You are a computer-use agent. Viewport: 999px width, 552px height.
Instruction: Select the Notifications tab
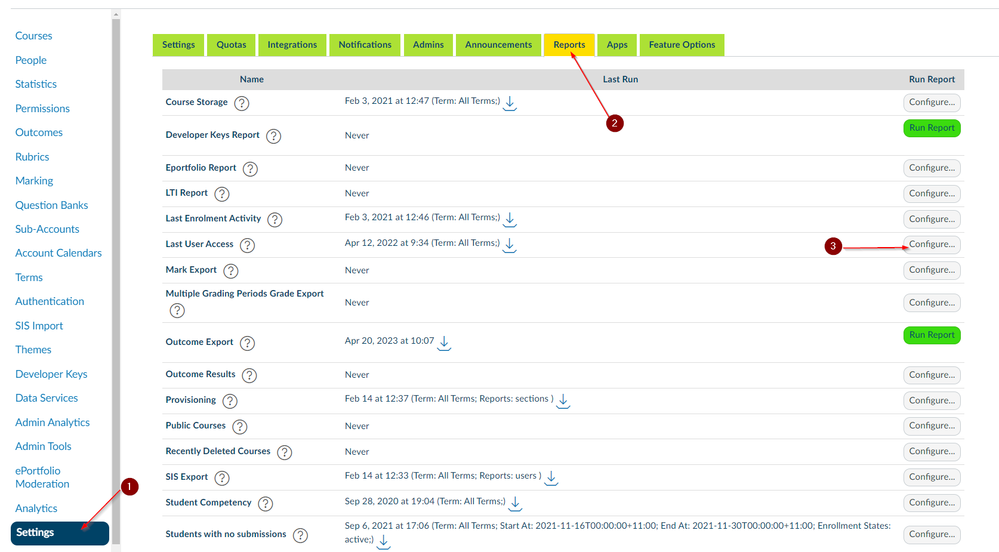click(x=365, y=45)
